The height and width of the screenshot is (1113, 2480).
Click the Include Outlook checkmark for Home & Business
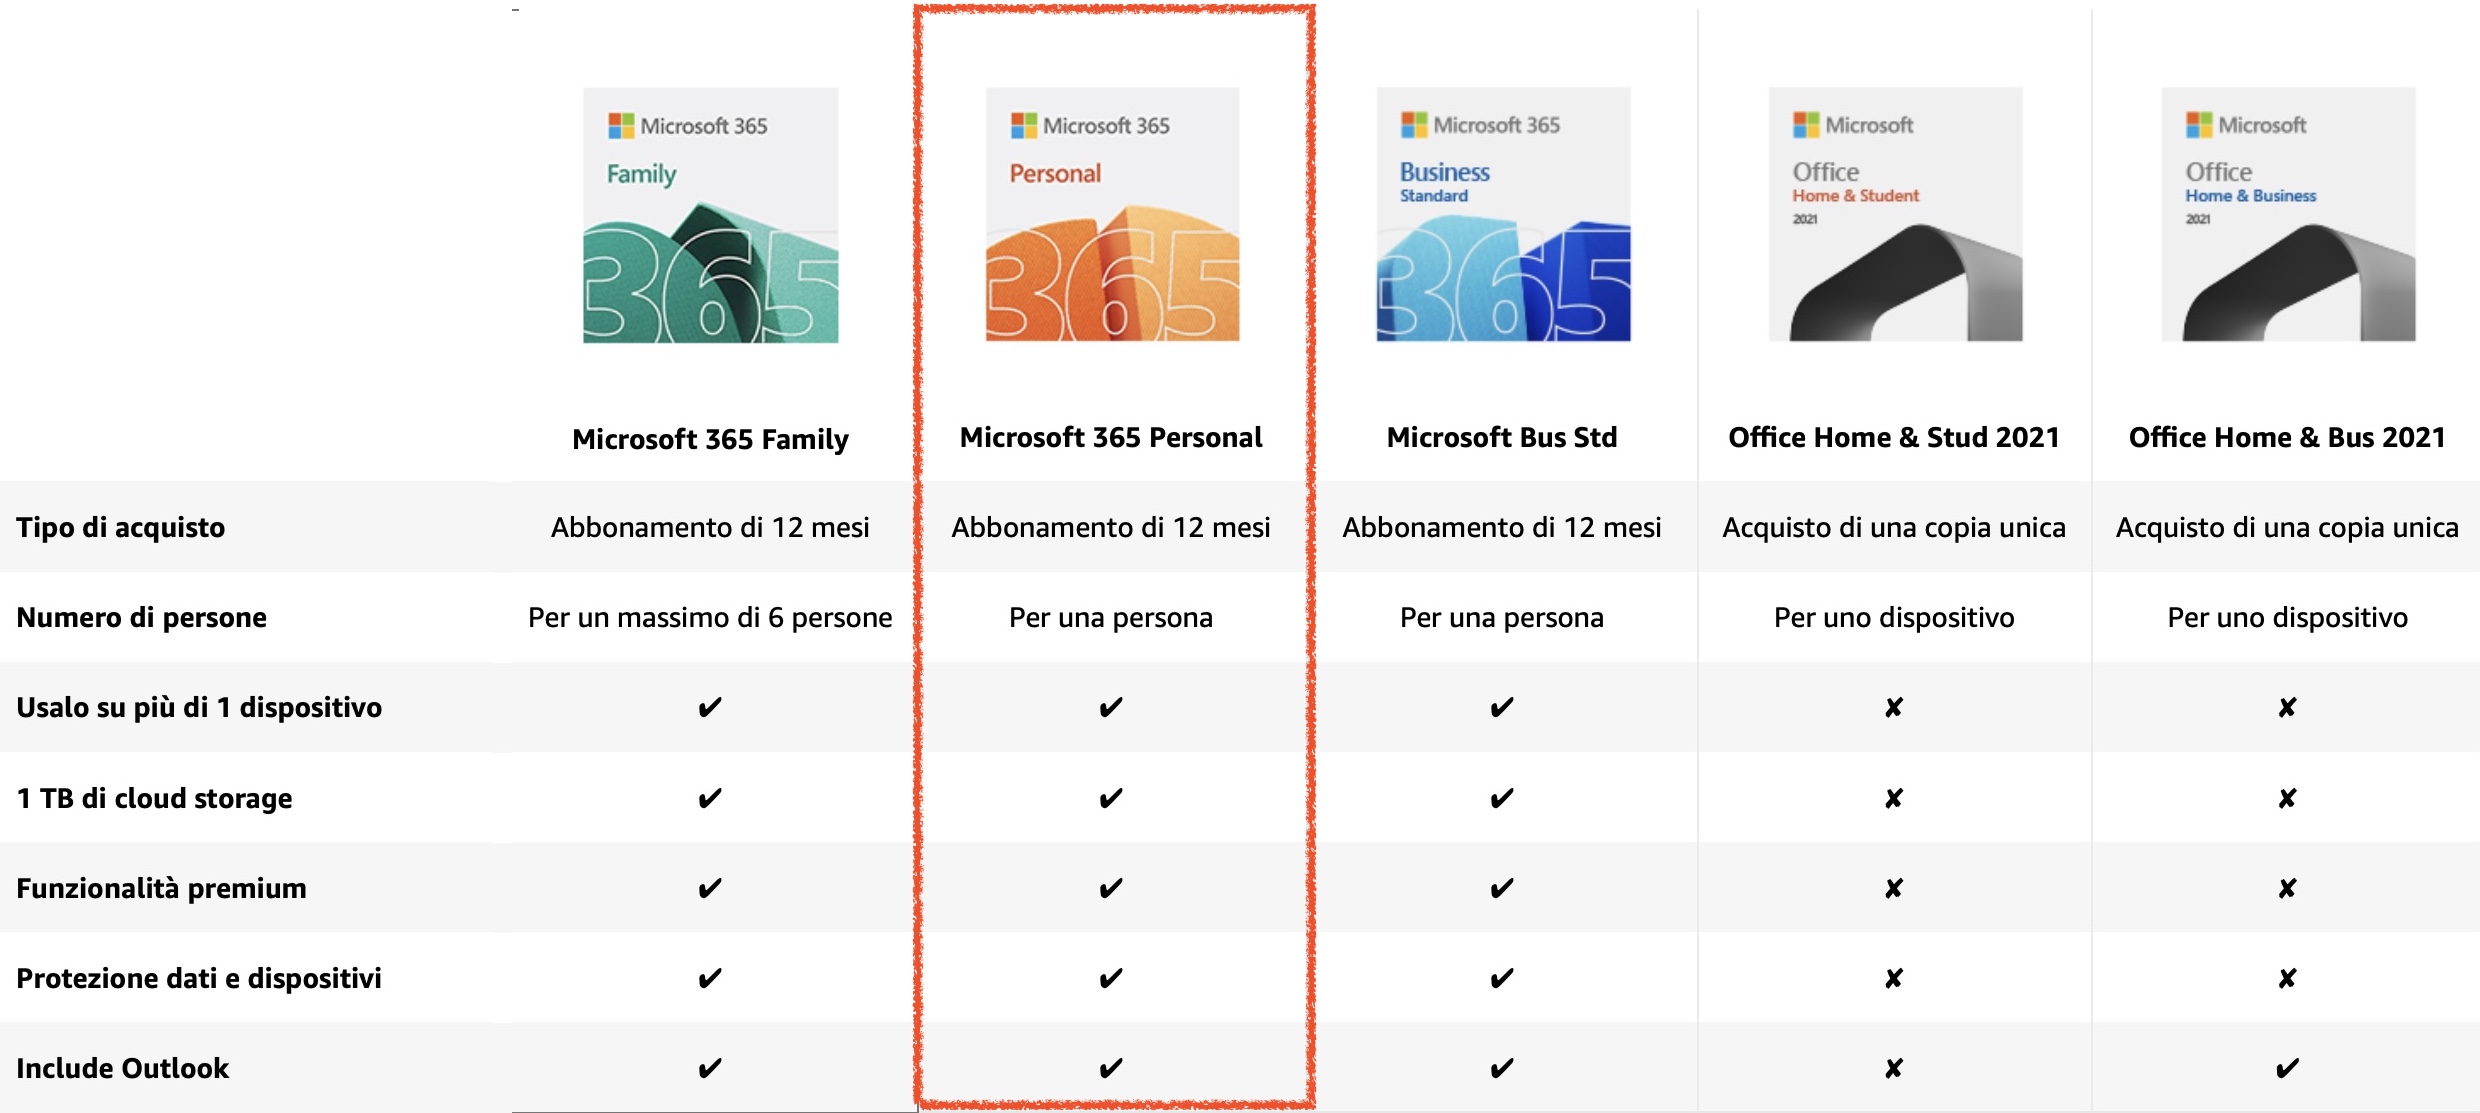pos(2287,1068)
